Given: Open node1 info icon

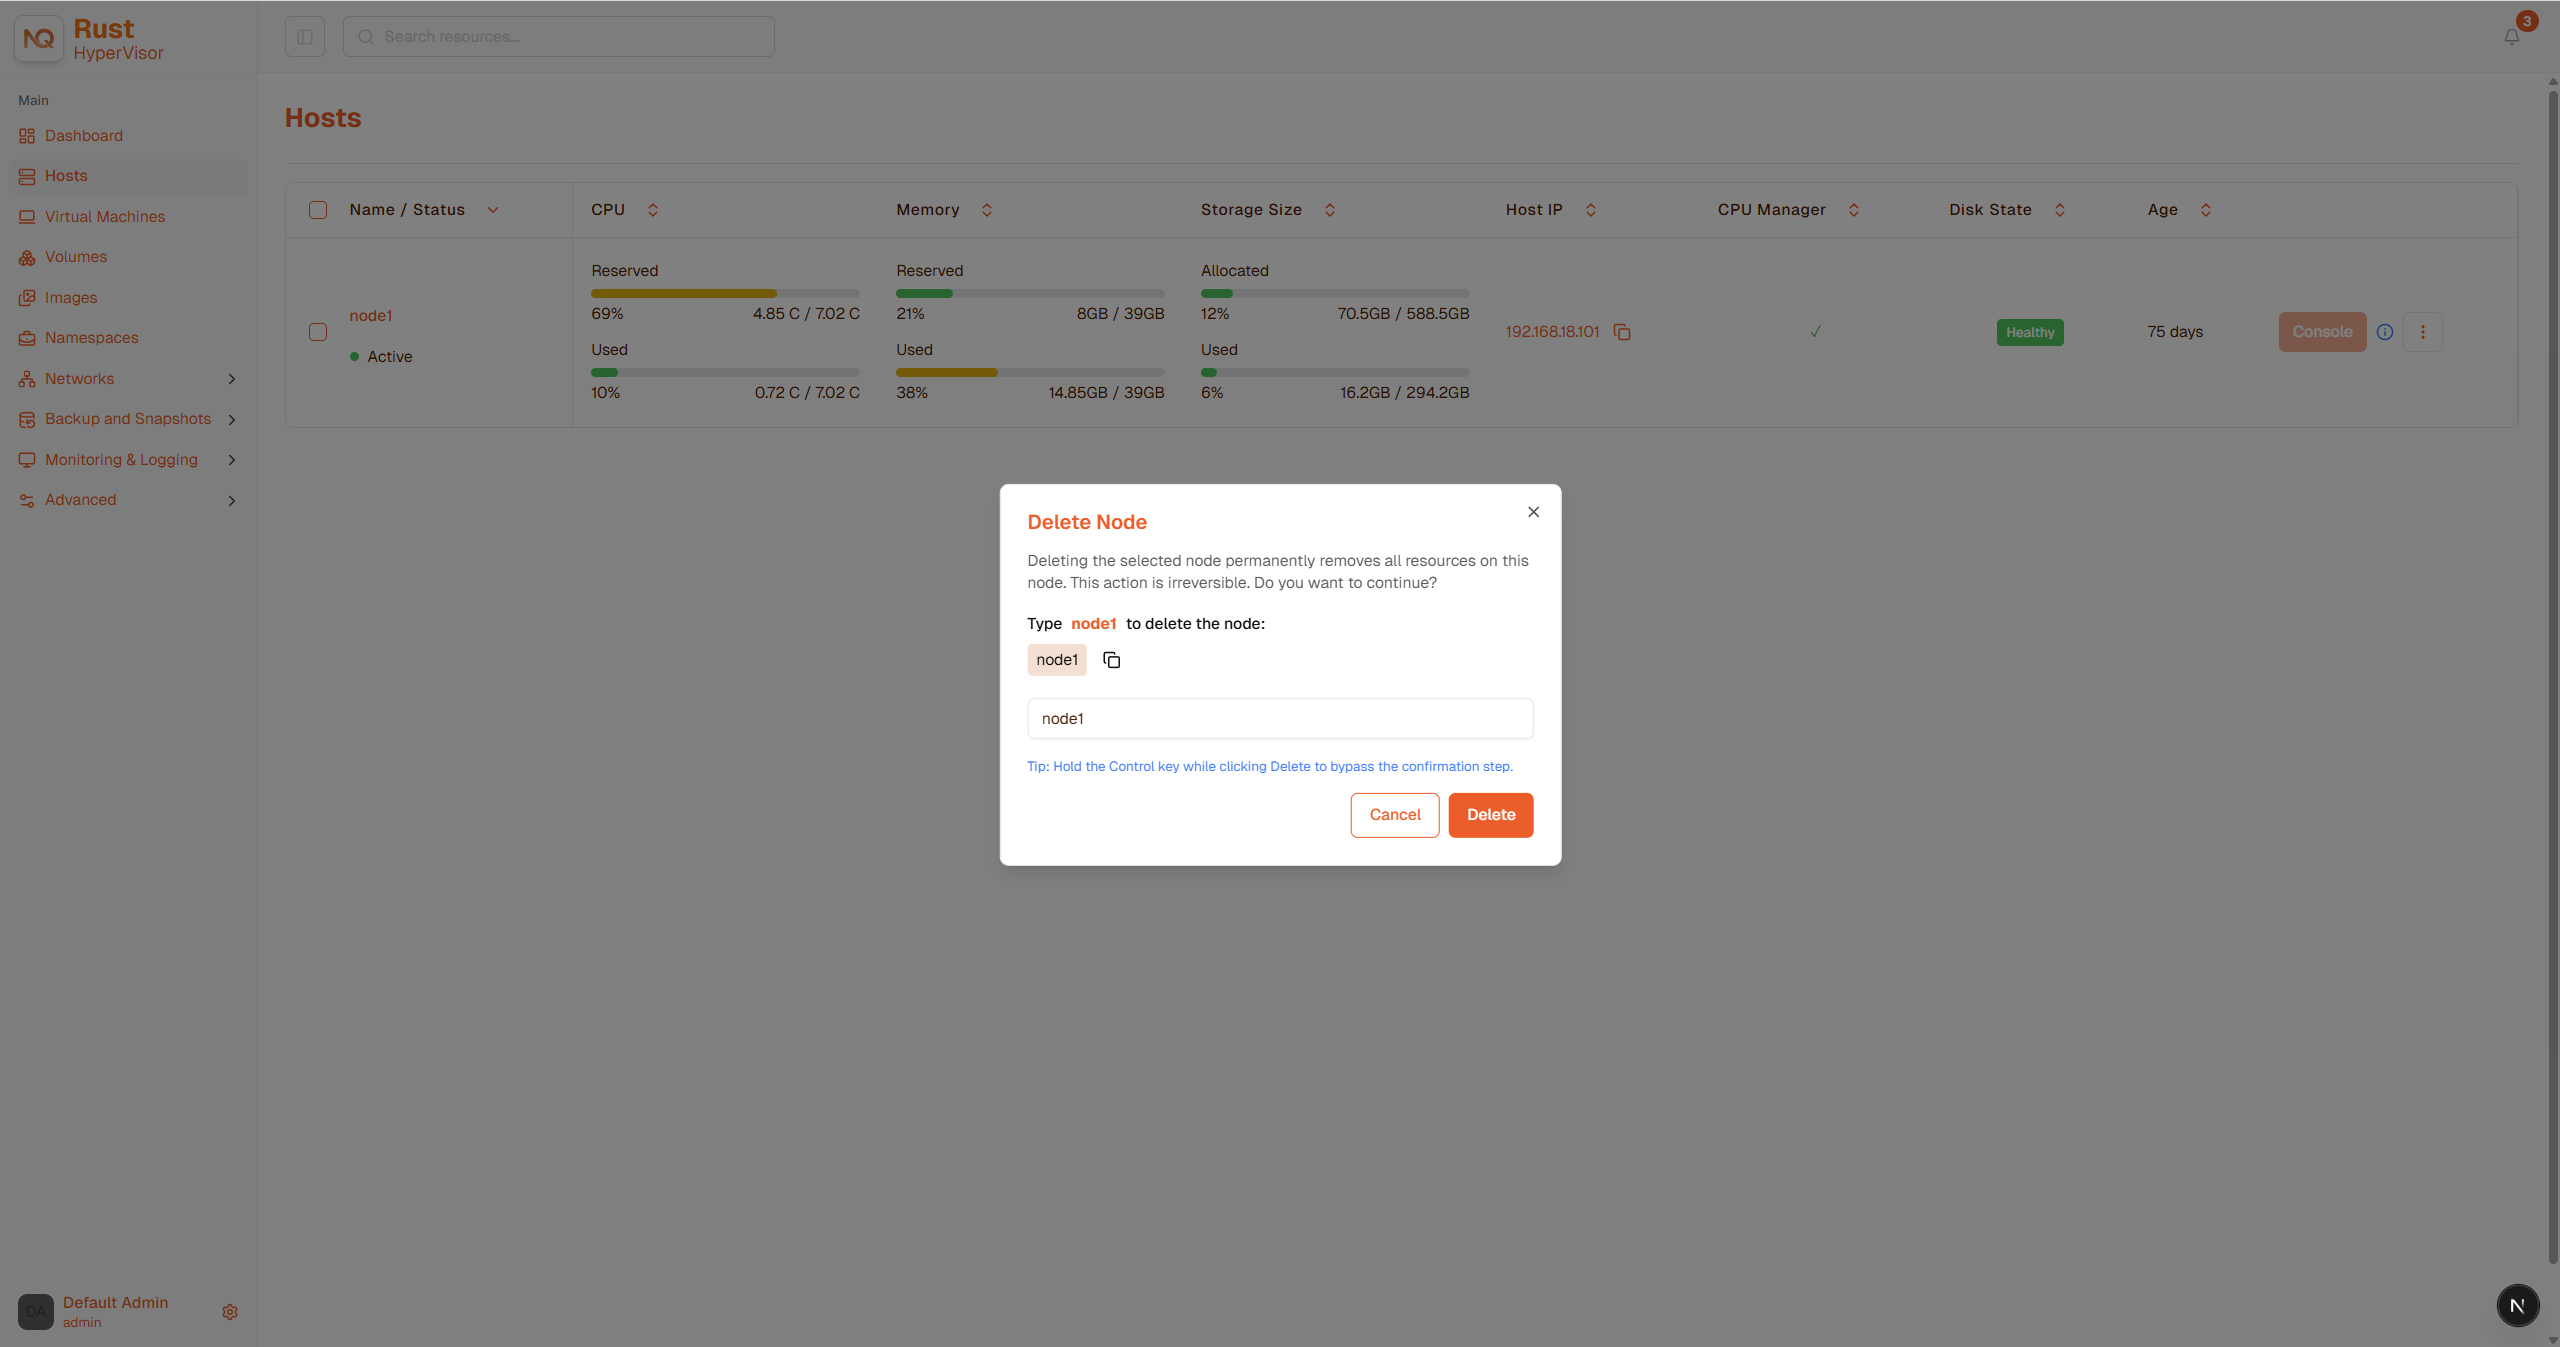Looking at the screenshot, I should coord(2385,332).
